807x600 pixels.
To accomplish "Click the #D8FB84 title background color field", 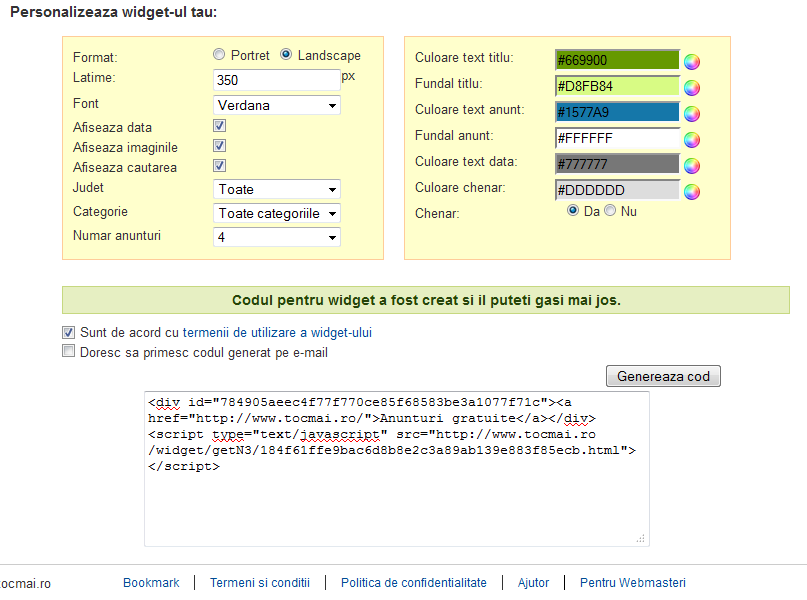I will coord(618,86).
